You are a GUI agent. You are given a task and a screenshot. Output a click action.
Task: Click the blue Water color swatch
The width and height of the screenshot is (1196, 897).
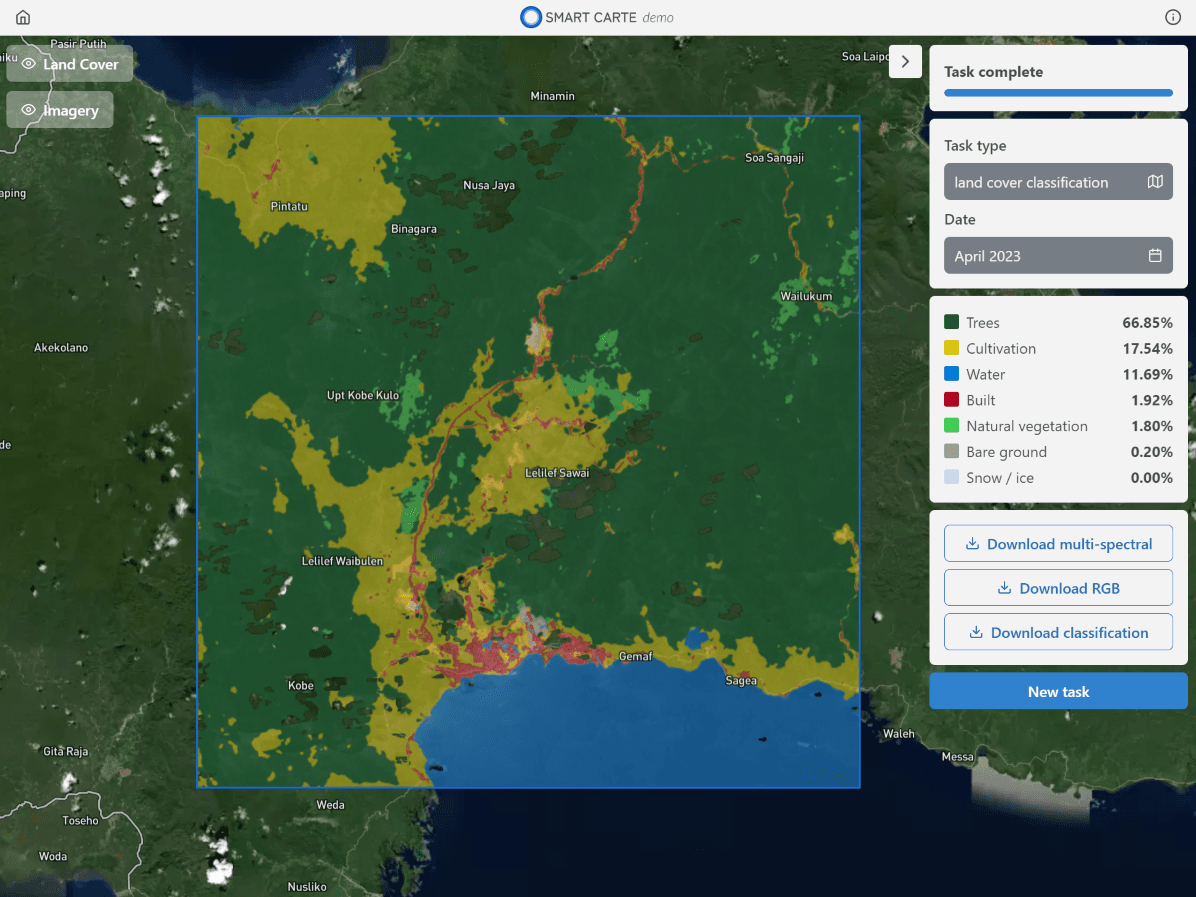coord(952,375)
